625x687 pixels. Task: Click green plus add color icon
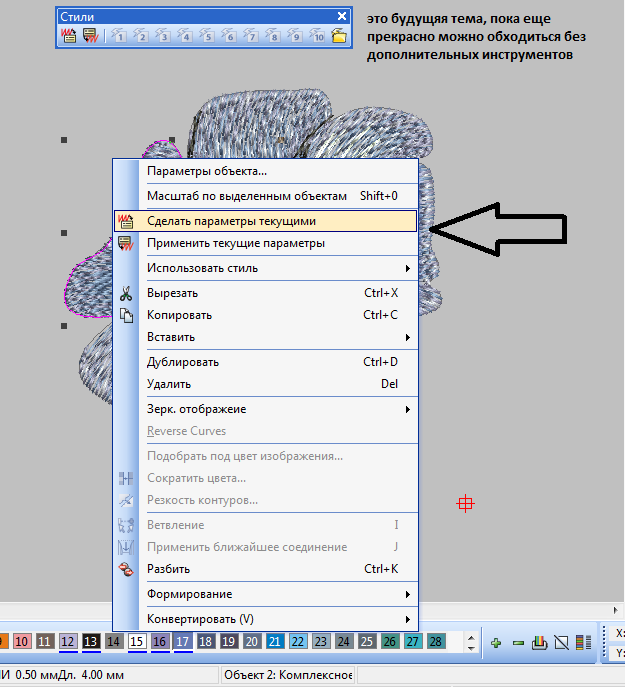click(496, 643)
